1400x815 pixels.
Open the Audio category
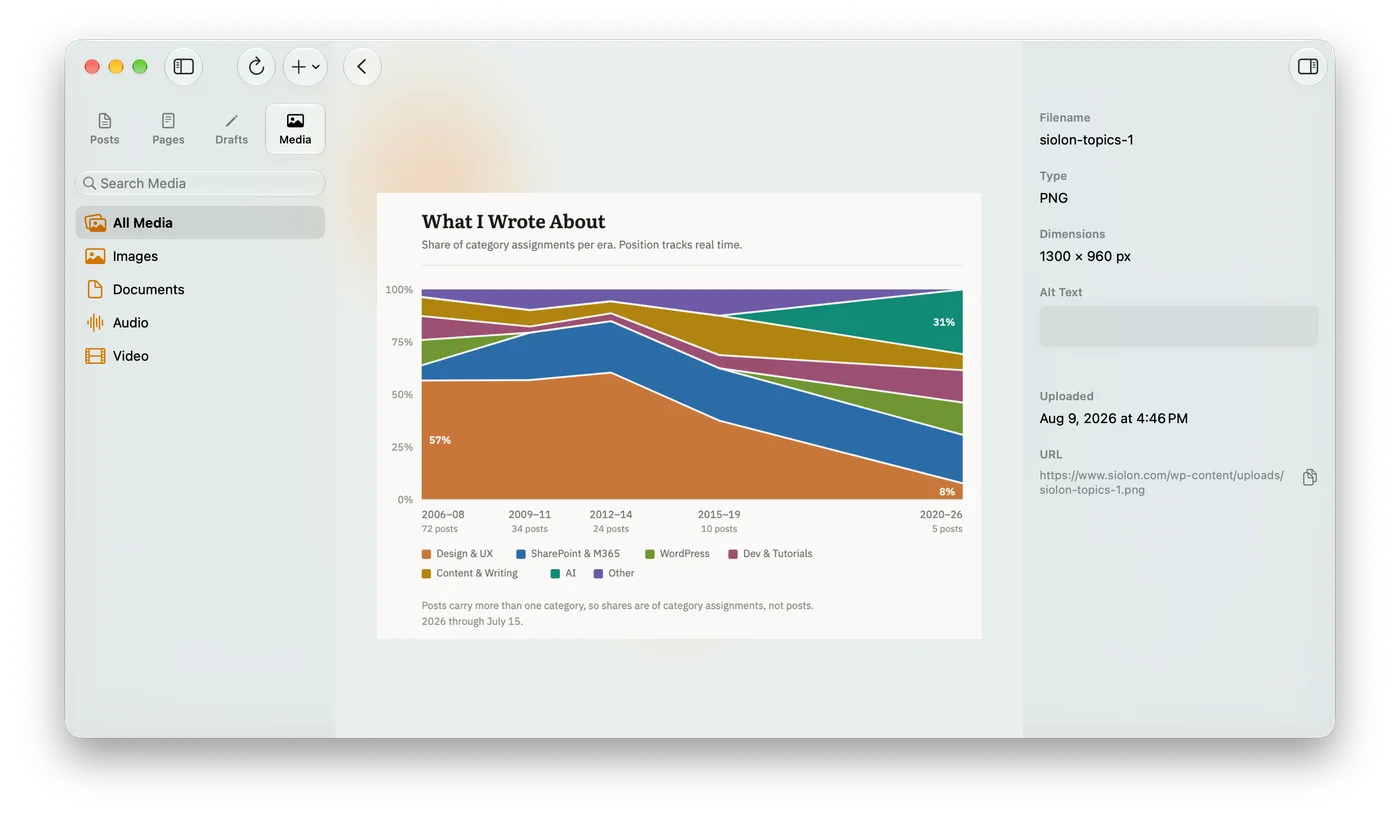(x=200, y=322)
